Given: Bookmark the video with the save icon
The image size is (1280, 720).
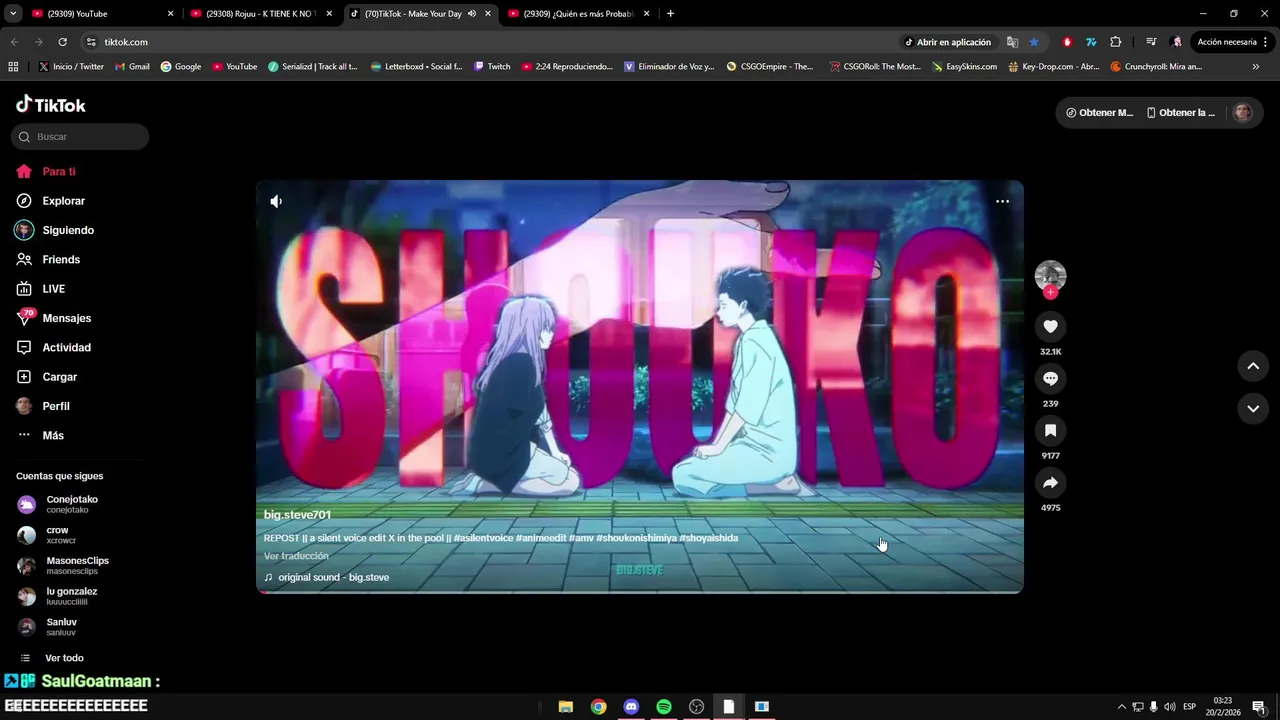Looking at the screenshot, I should 1050,431.
